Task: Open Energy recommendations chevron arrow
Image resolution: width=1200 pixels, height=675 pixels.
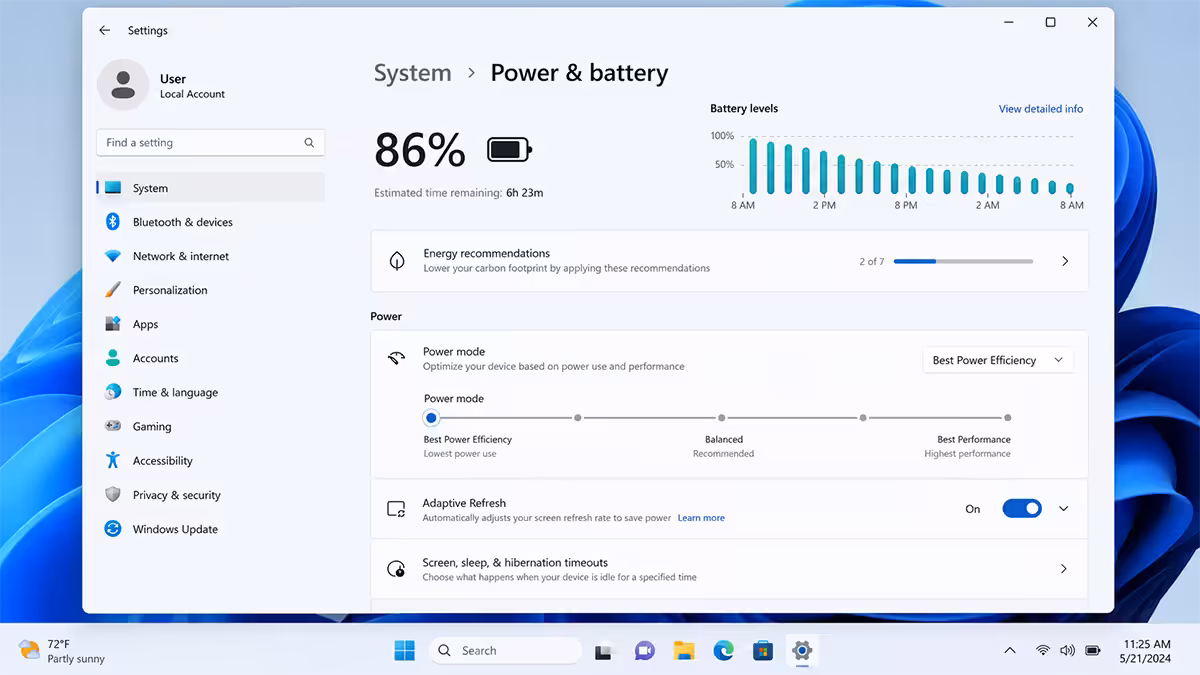Action: click(x=1065, y=261)
